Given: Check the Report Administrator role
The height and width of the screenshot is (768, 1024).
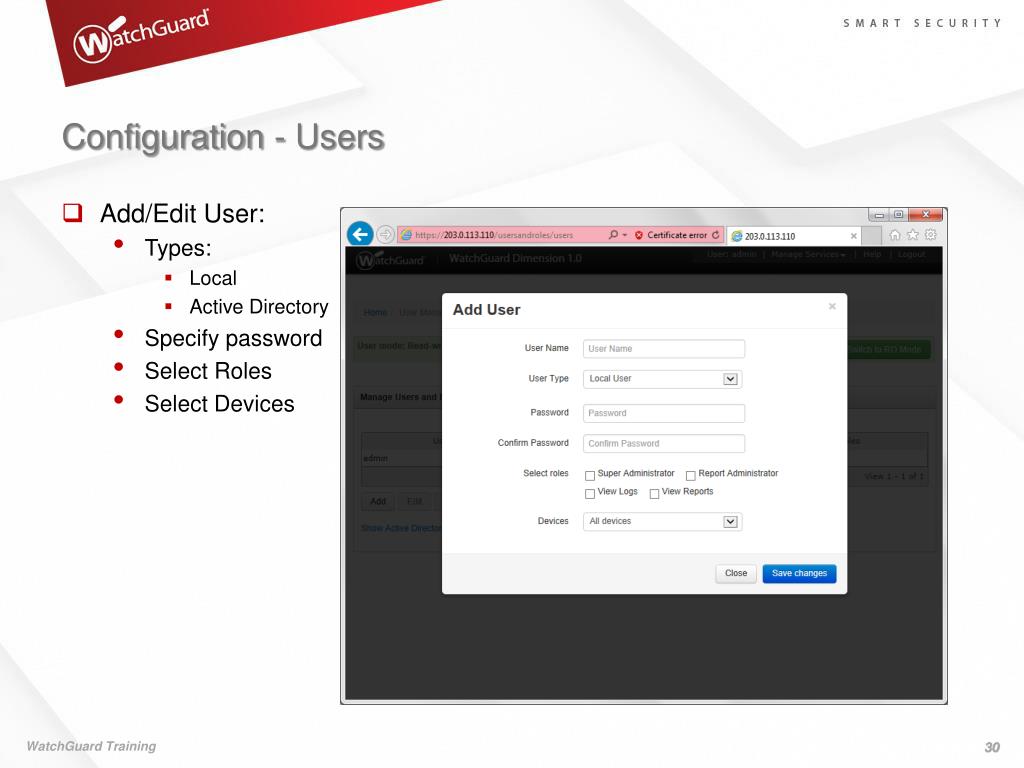Looking at the screenshot, I should (x=690, y=475).
